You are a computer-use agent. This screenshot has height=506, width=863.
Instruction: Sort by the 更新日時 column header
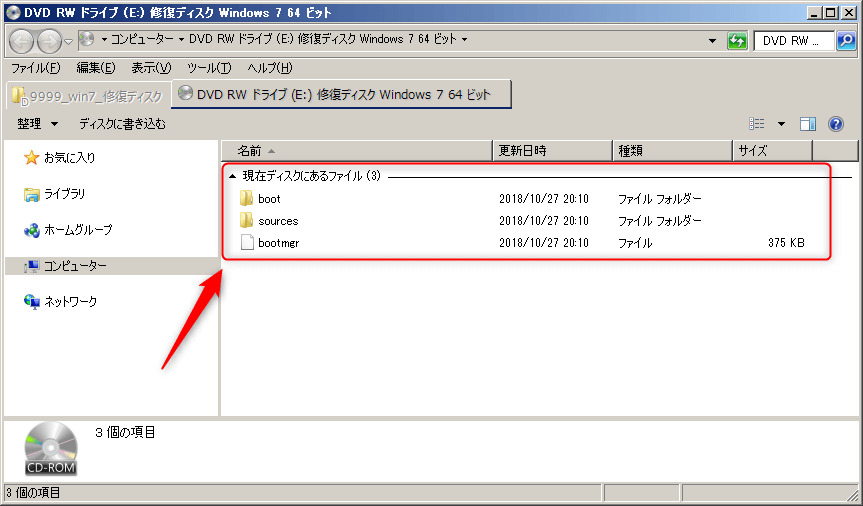[522, 151]
